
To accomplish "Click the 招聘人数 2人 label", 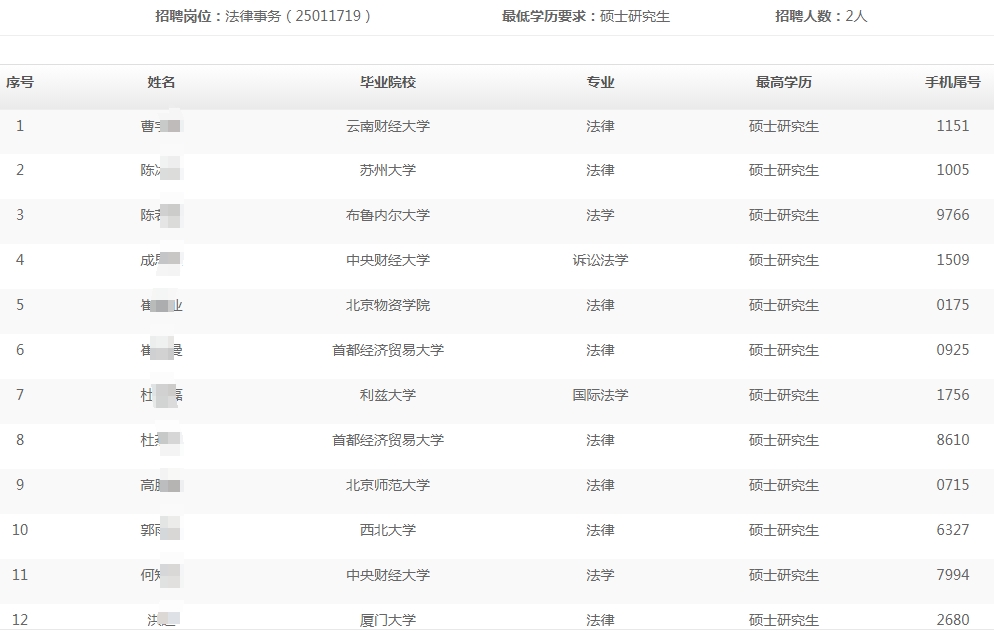I will tap(821, 16).
